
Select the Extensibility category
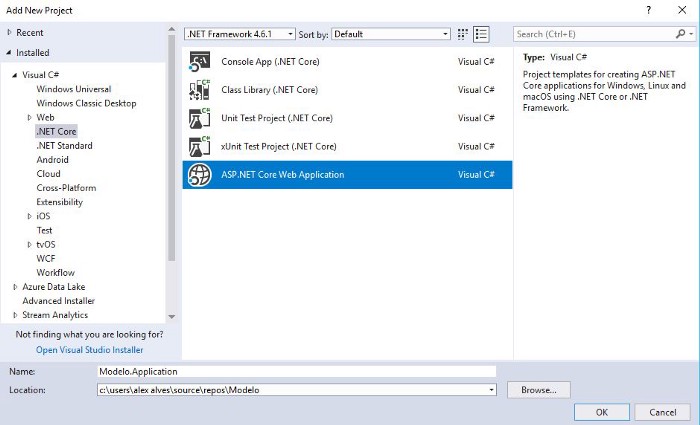59,202
